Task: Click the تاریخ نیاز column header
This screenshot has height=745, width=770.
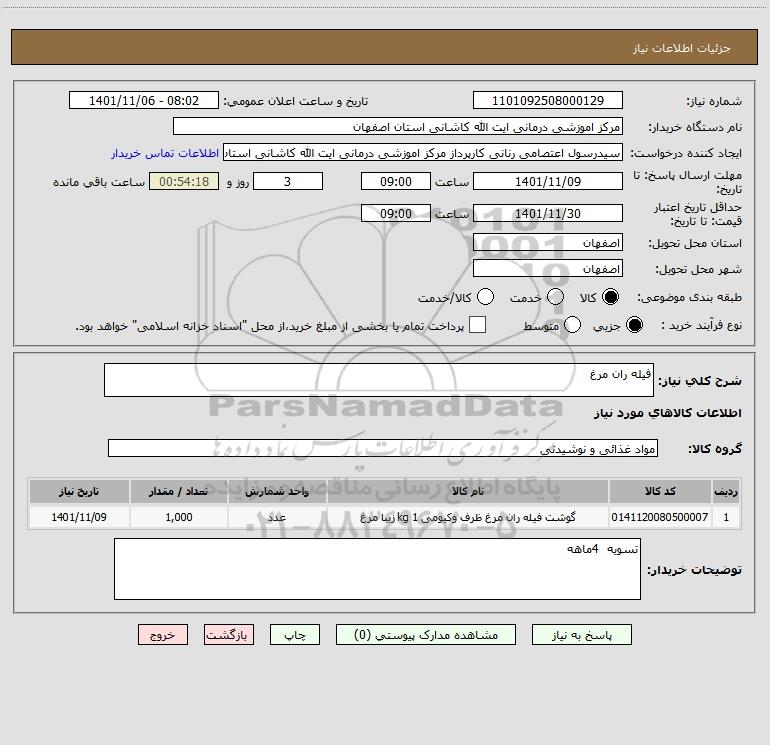Action: [79, 491]
